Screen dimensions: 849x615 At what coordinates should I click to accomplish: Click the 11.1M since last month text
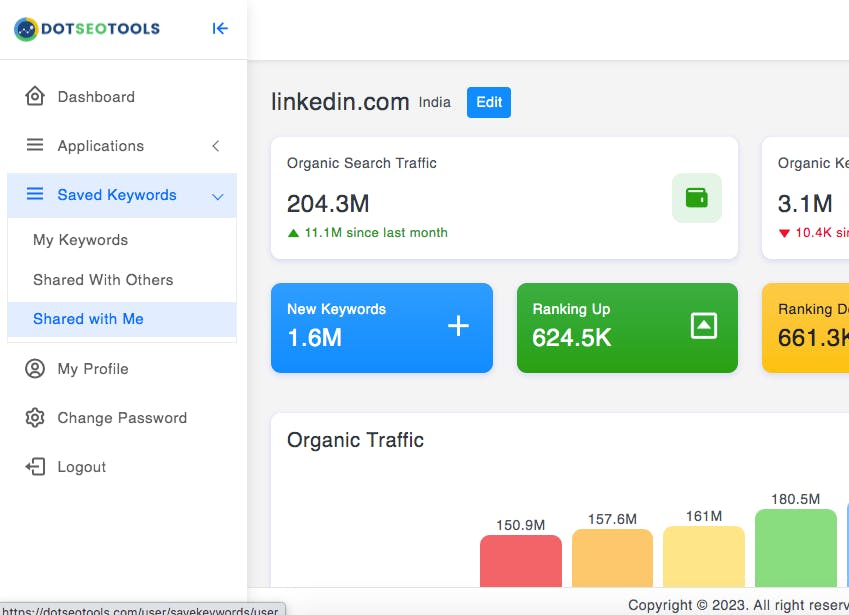click(x=376, y=233)
